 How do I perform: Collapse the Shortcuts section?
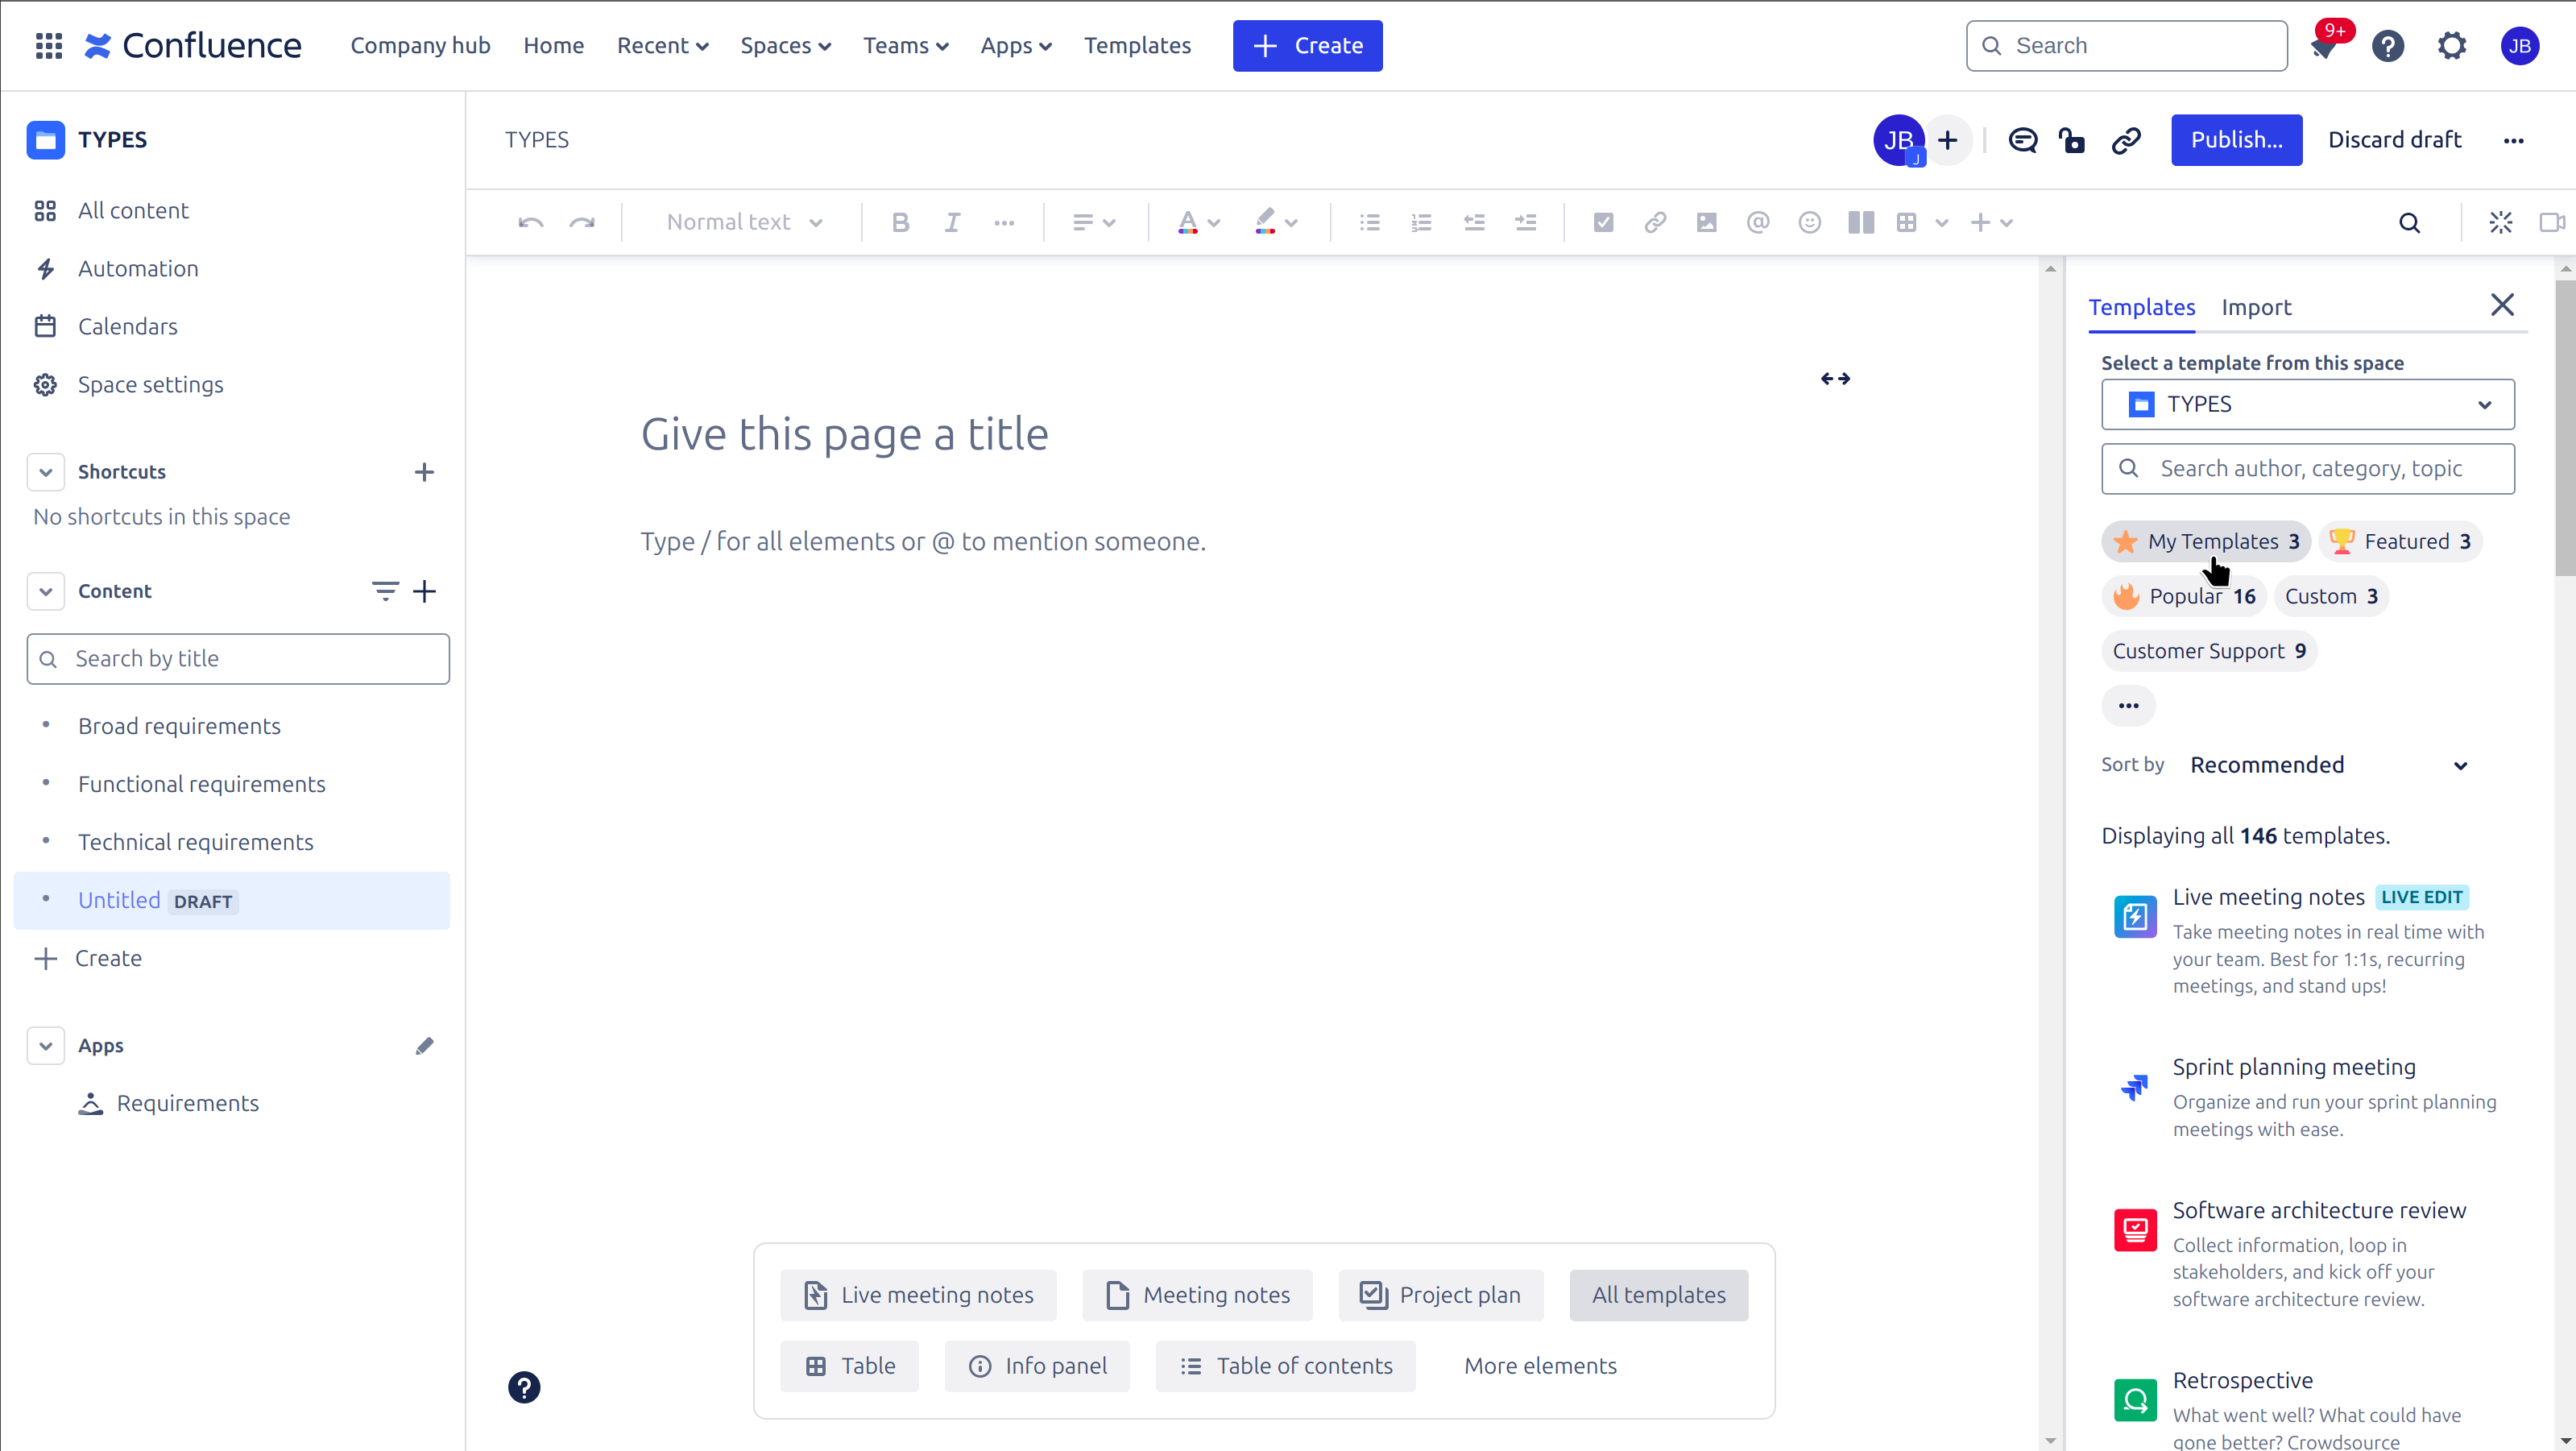45,471
